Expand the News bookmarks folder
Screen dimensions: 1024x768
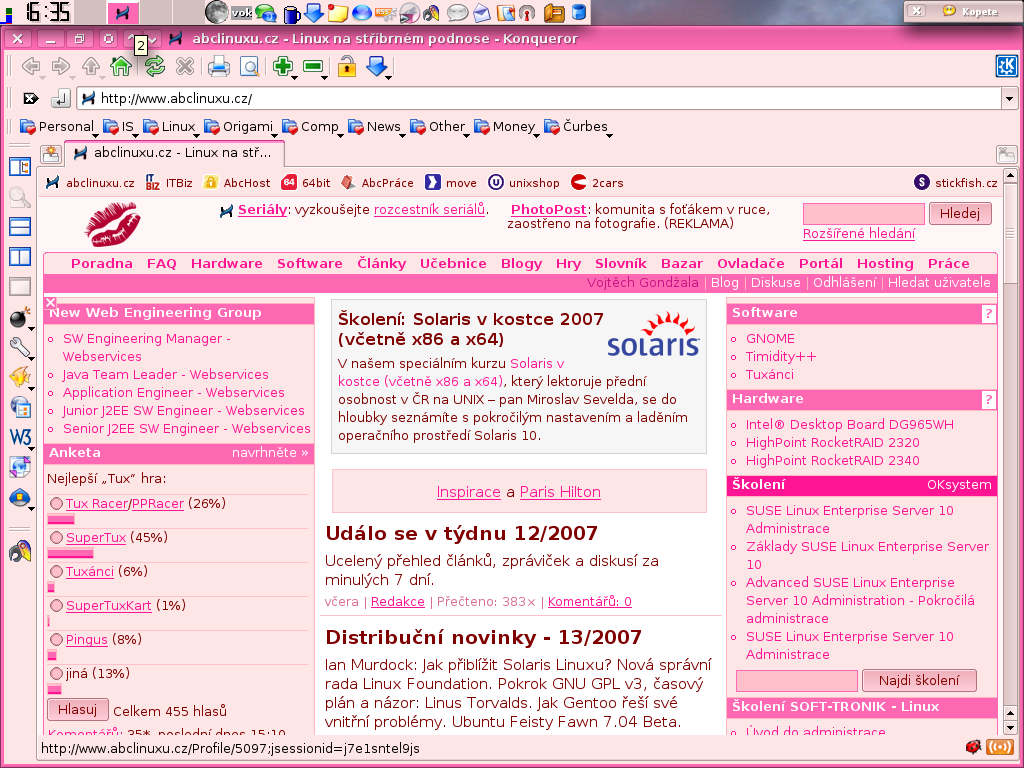[376, 127]
